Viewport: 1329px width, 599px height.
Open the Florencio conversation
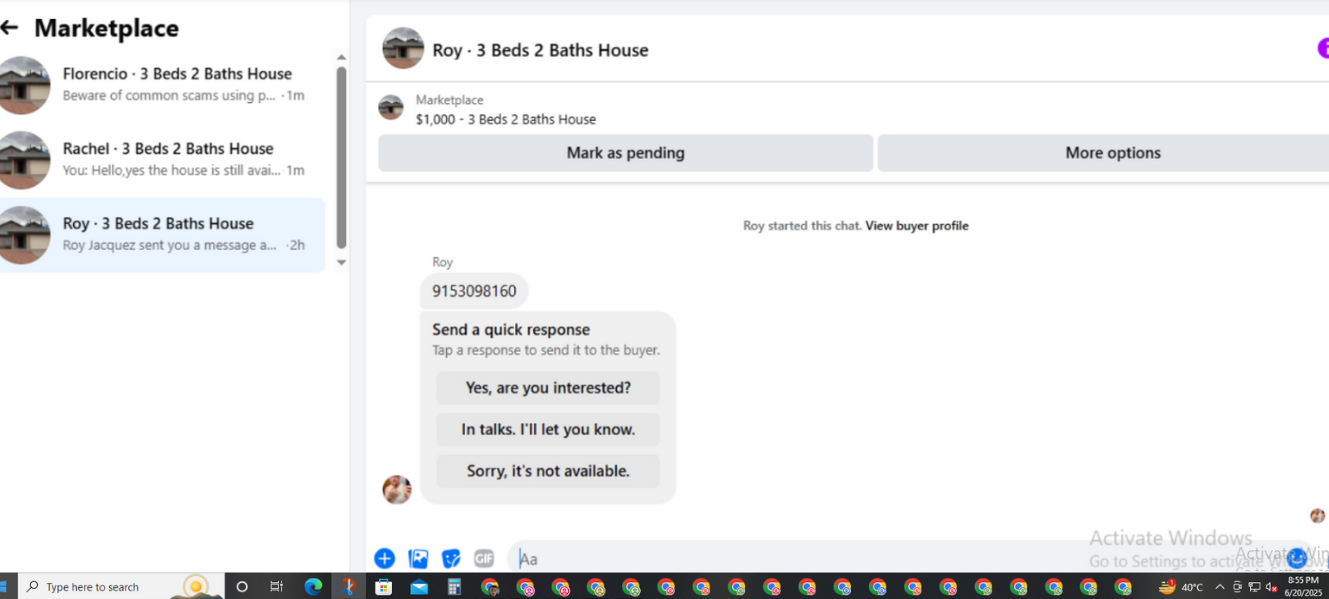click(162, 85)
